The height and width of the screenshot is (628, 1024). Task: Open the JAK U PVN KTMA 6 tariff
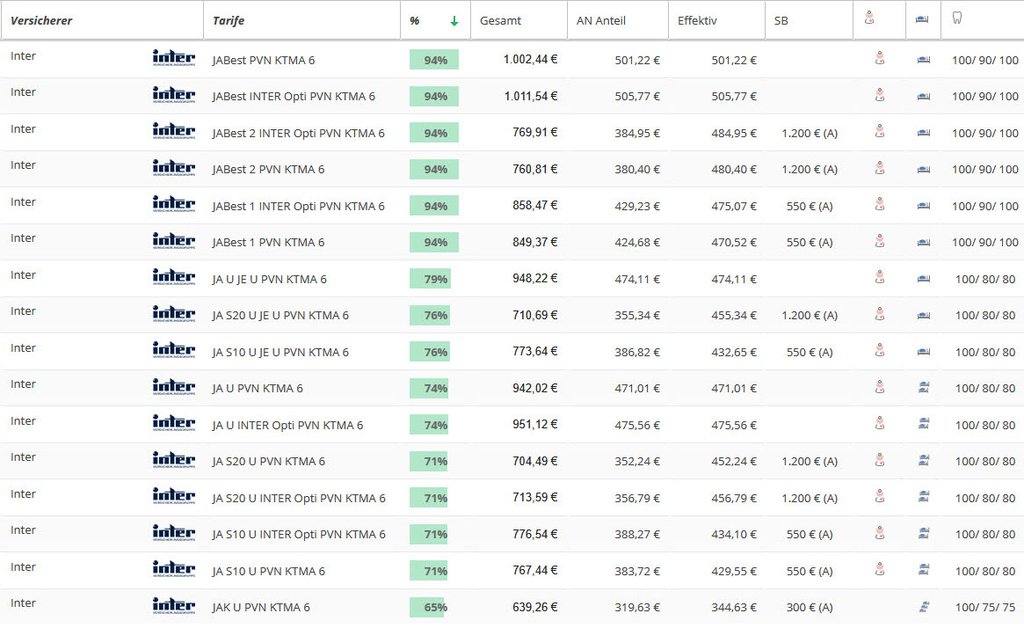(260, 607)
